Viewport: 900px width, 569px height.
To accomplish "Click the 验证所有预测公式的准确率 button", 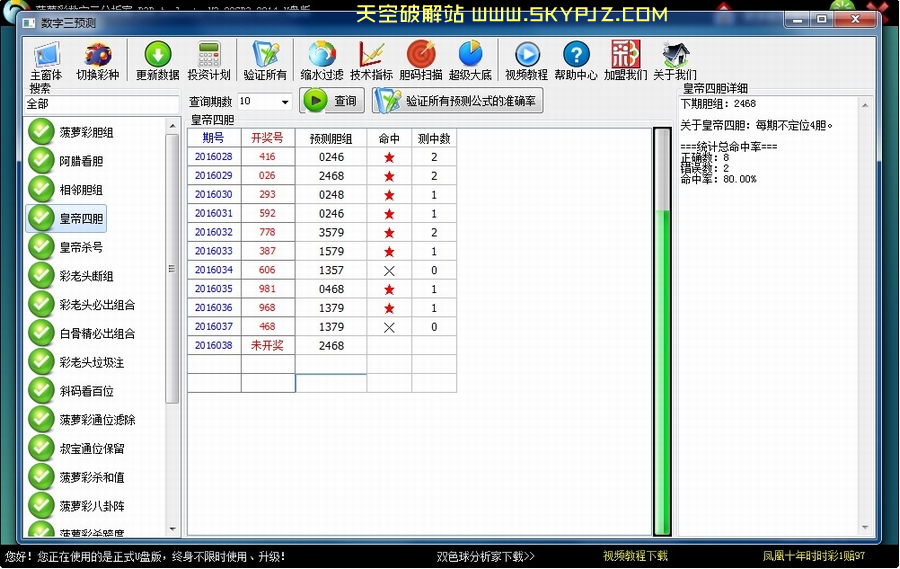I will pos(458,101).
